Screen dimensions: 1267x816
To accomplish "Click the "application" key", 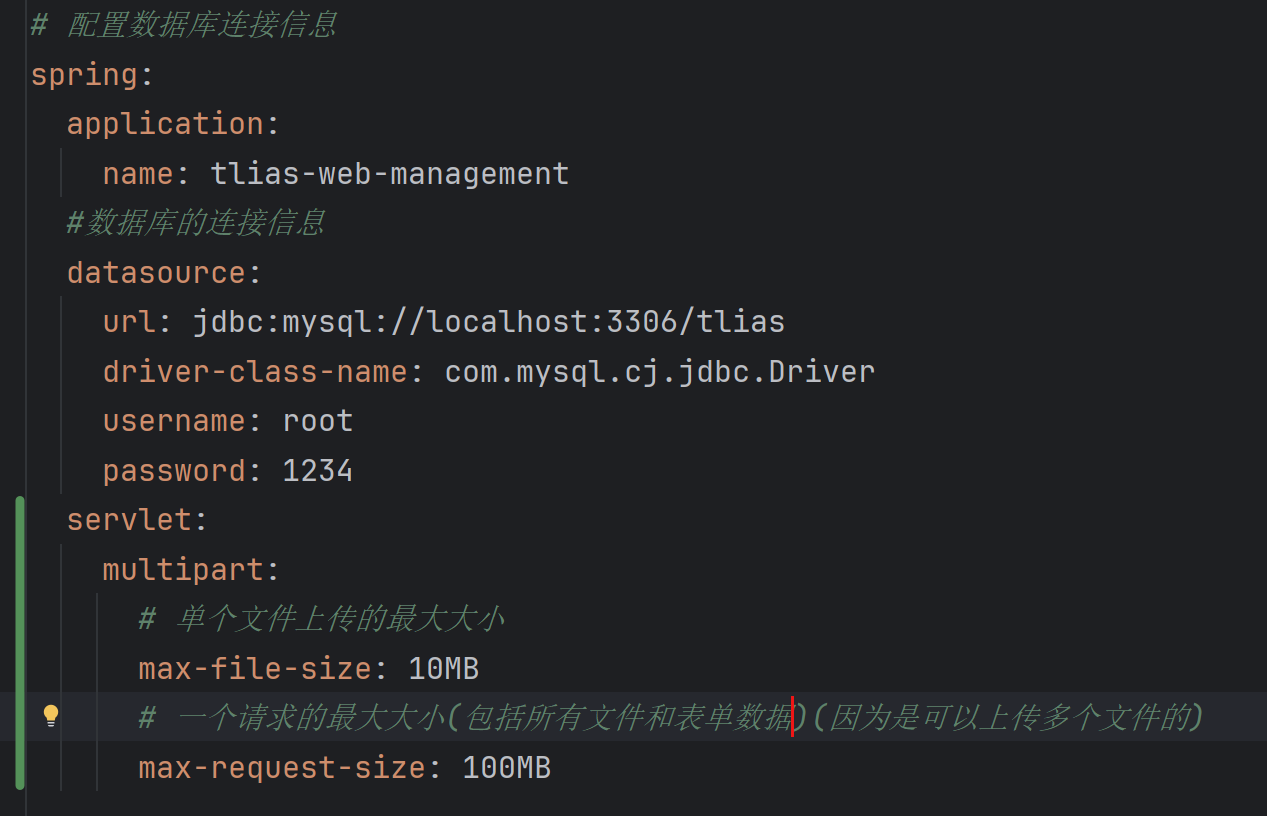I will (x=165, y=124).
